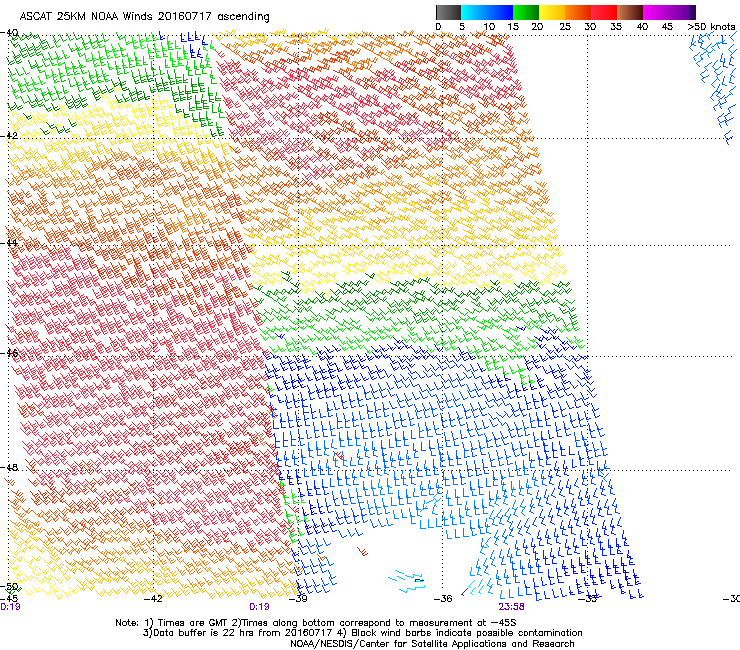This screenshot has height=650, width=740.
Task: Click the title 'ASCAT 25KM NOAA Winds 20160717 ascending'
Action: coord(144,17)
